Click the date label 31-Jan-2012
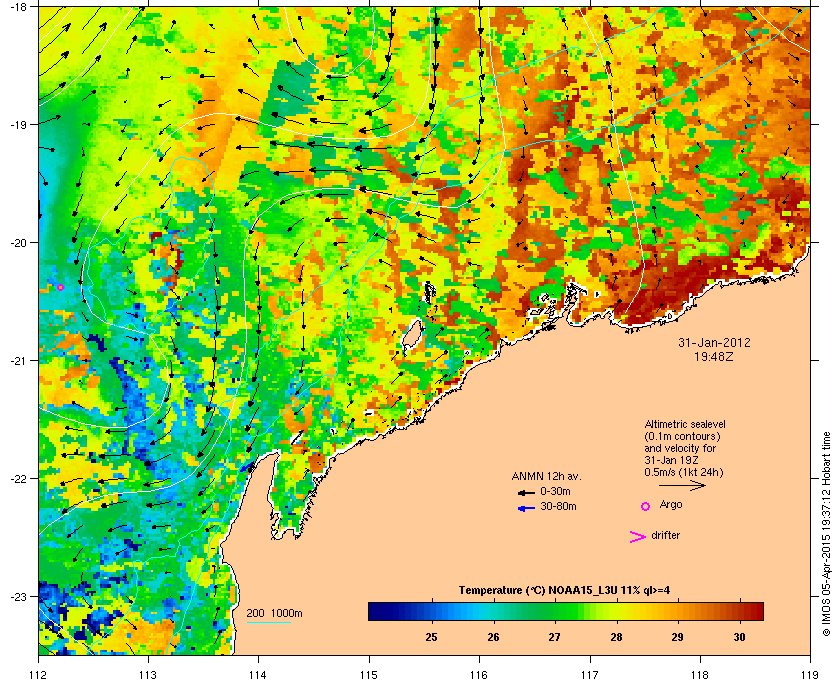The image size is (840, 680). tap(714, 342)
